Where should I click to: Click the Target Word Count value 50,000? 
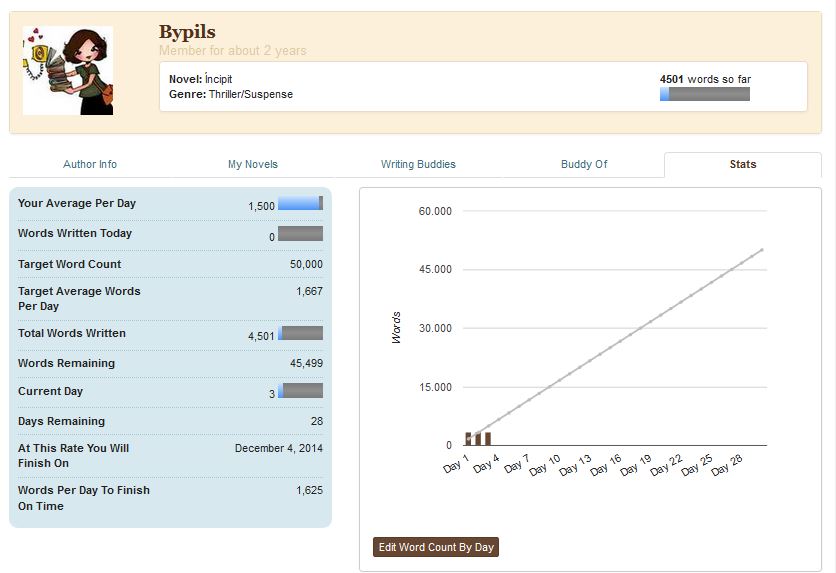click(x=306, y=264)
